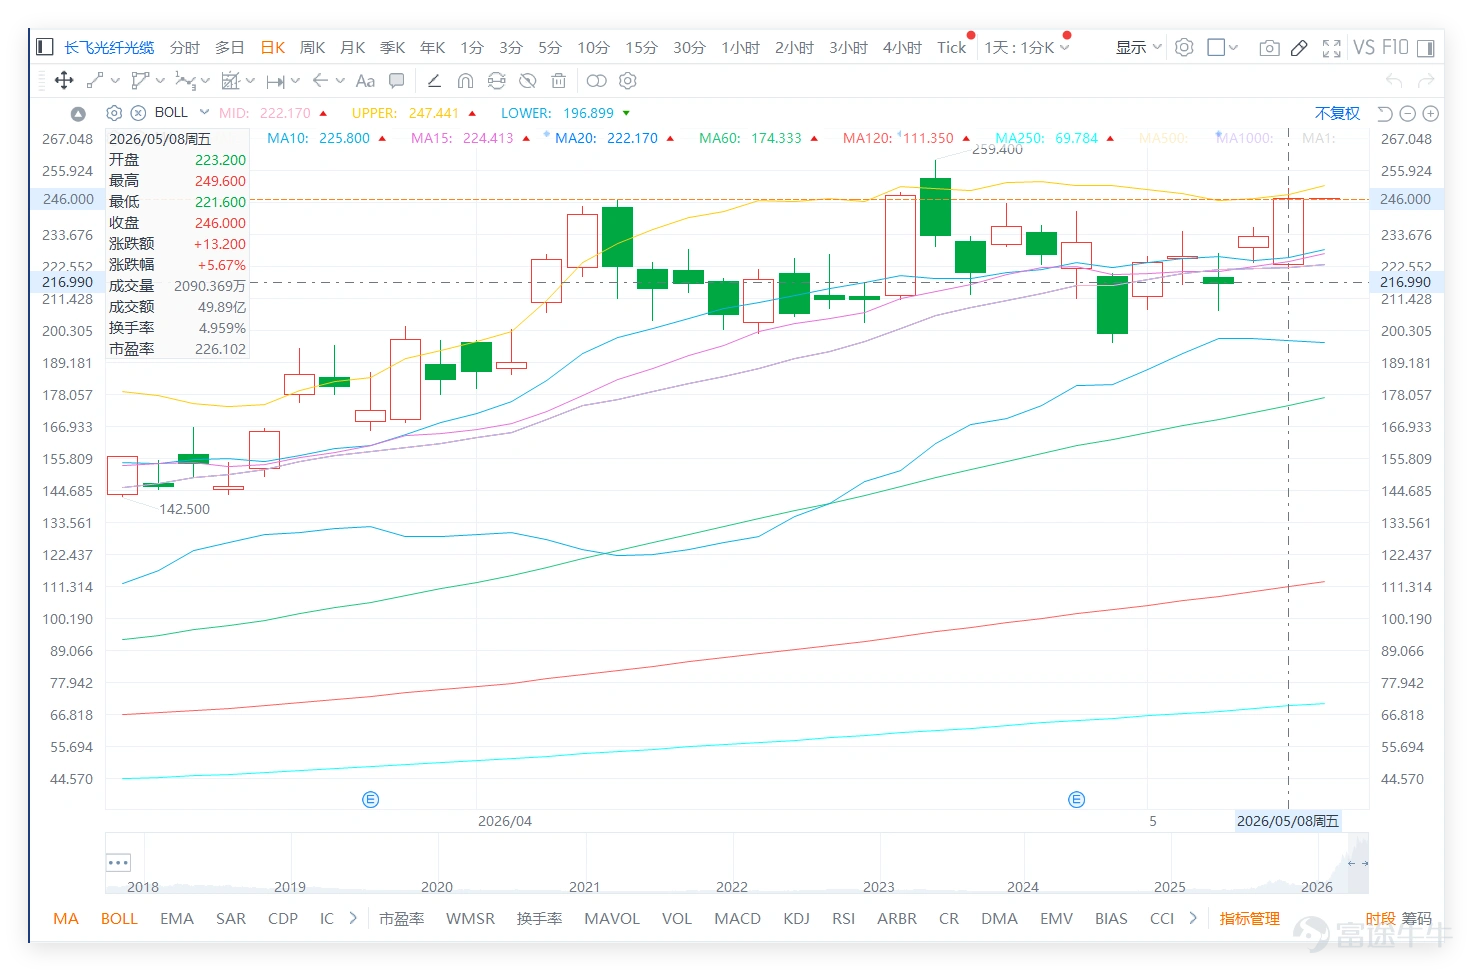Open 指标管理 indicator management
The width and height of the screenshot is (1473, 971).
point(1249,918)
